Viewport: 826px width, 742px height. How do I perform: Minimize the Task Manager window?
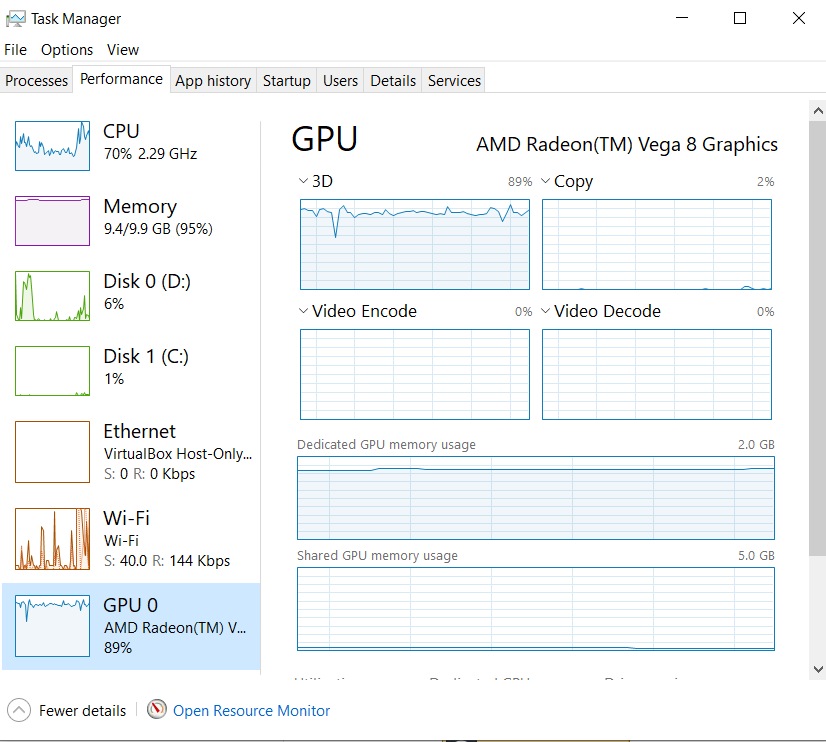tap(682, 18)
